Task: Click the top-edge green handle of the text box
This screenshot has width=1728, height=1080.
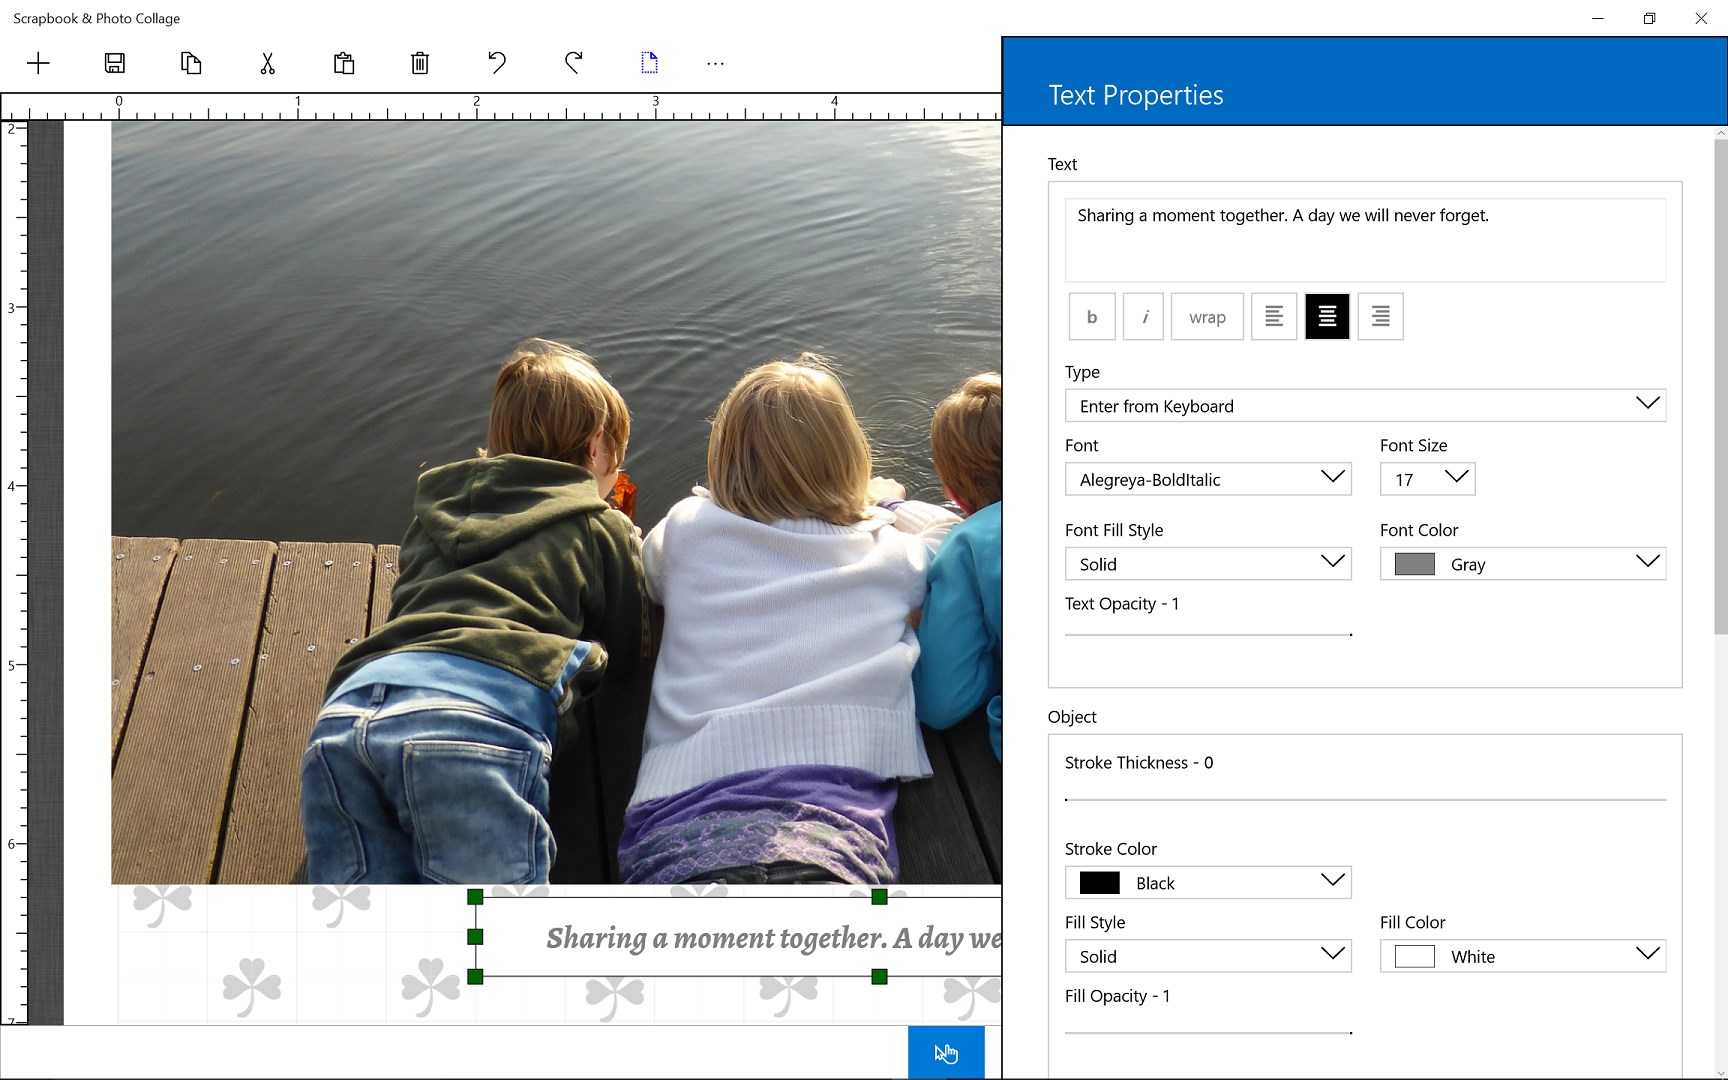Action: (879, 897)
